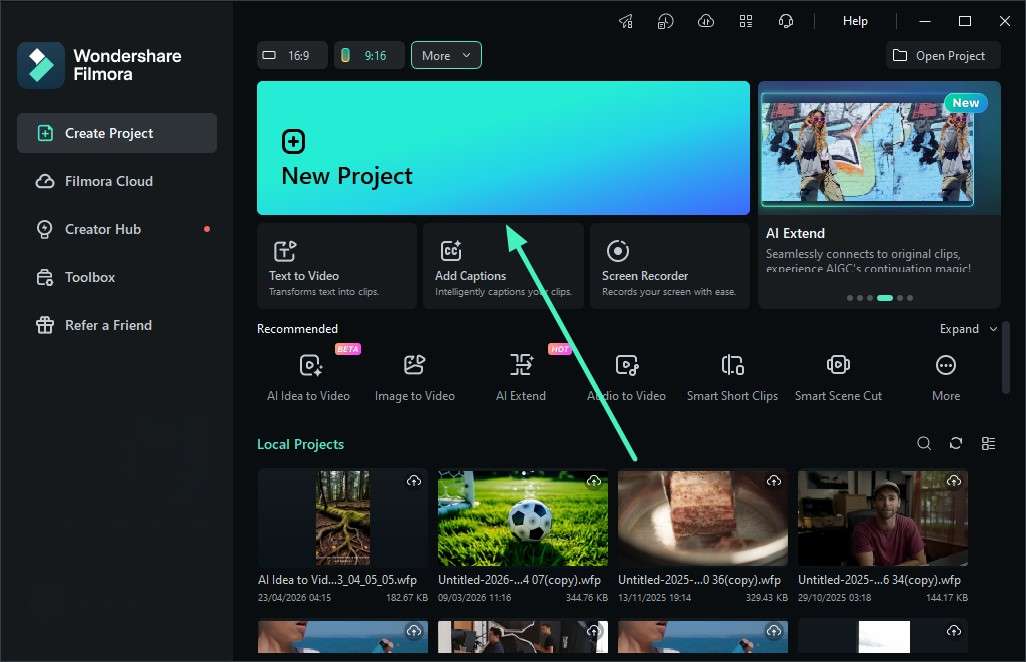Open Smart Short Clips tool
Screen dimensions: 1026x662
coord(733,377)
